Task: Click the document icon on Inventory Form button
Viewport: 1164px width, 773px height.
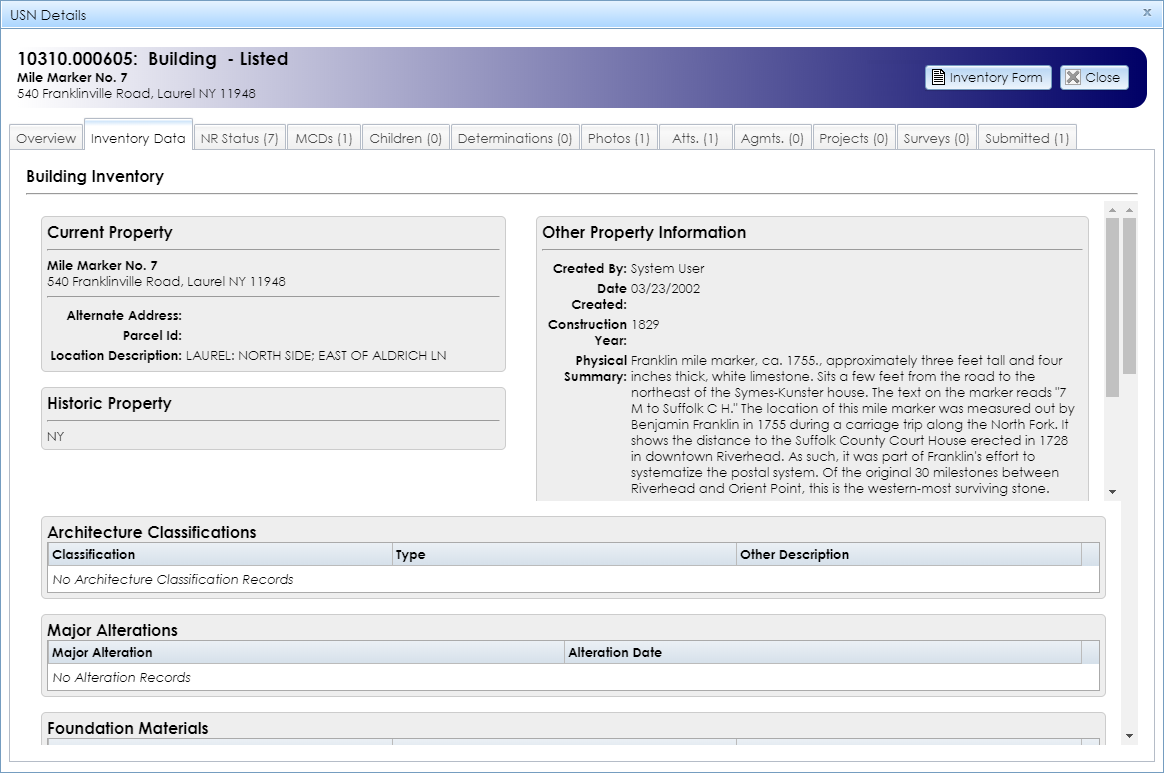Action: pyautogui.click(x=938, y=77)
